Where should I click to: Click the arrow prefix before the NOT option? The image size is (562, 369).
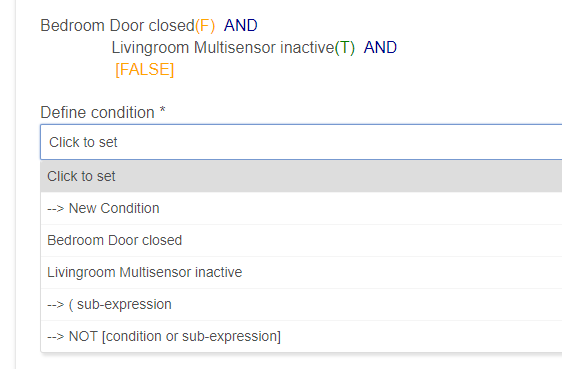tap(56, 337)
